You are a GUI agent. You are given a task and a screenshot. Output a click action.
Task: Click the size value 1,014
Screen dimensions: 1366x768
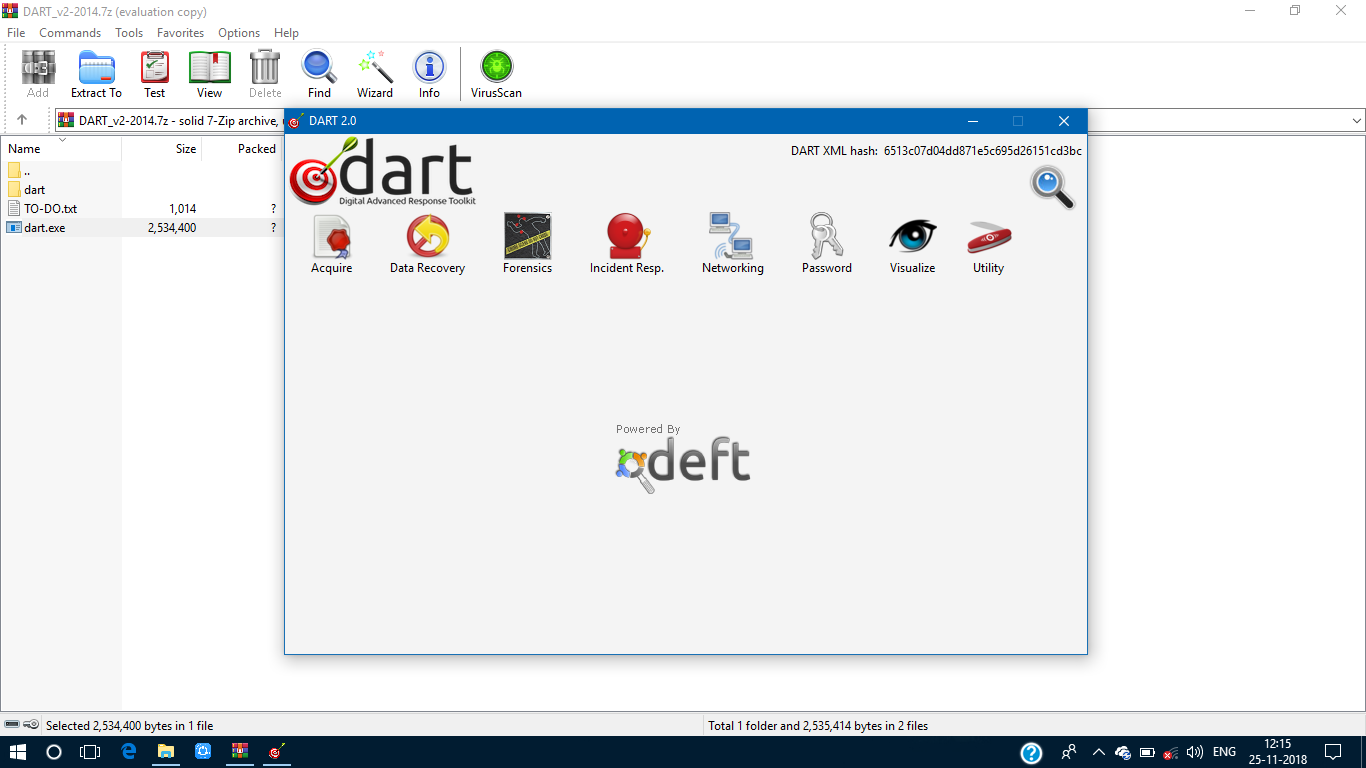[182, 209]
